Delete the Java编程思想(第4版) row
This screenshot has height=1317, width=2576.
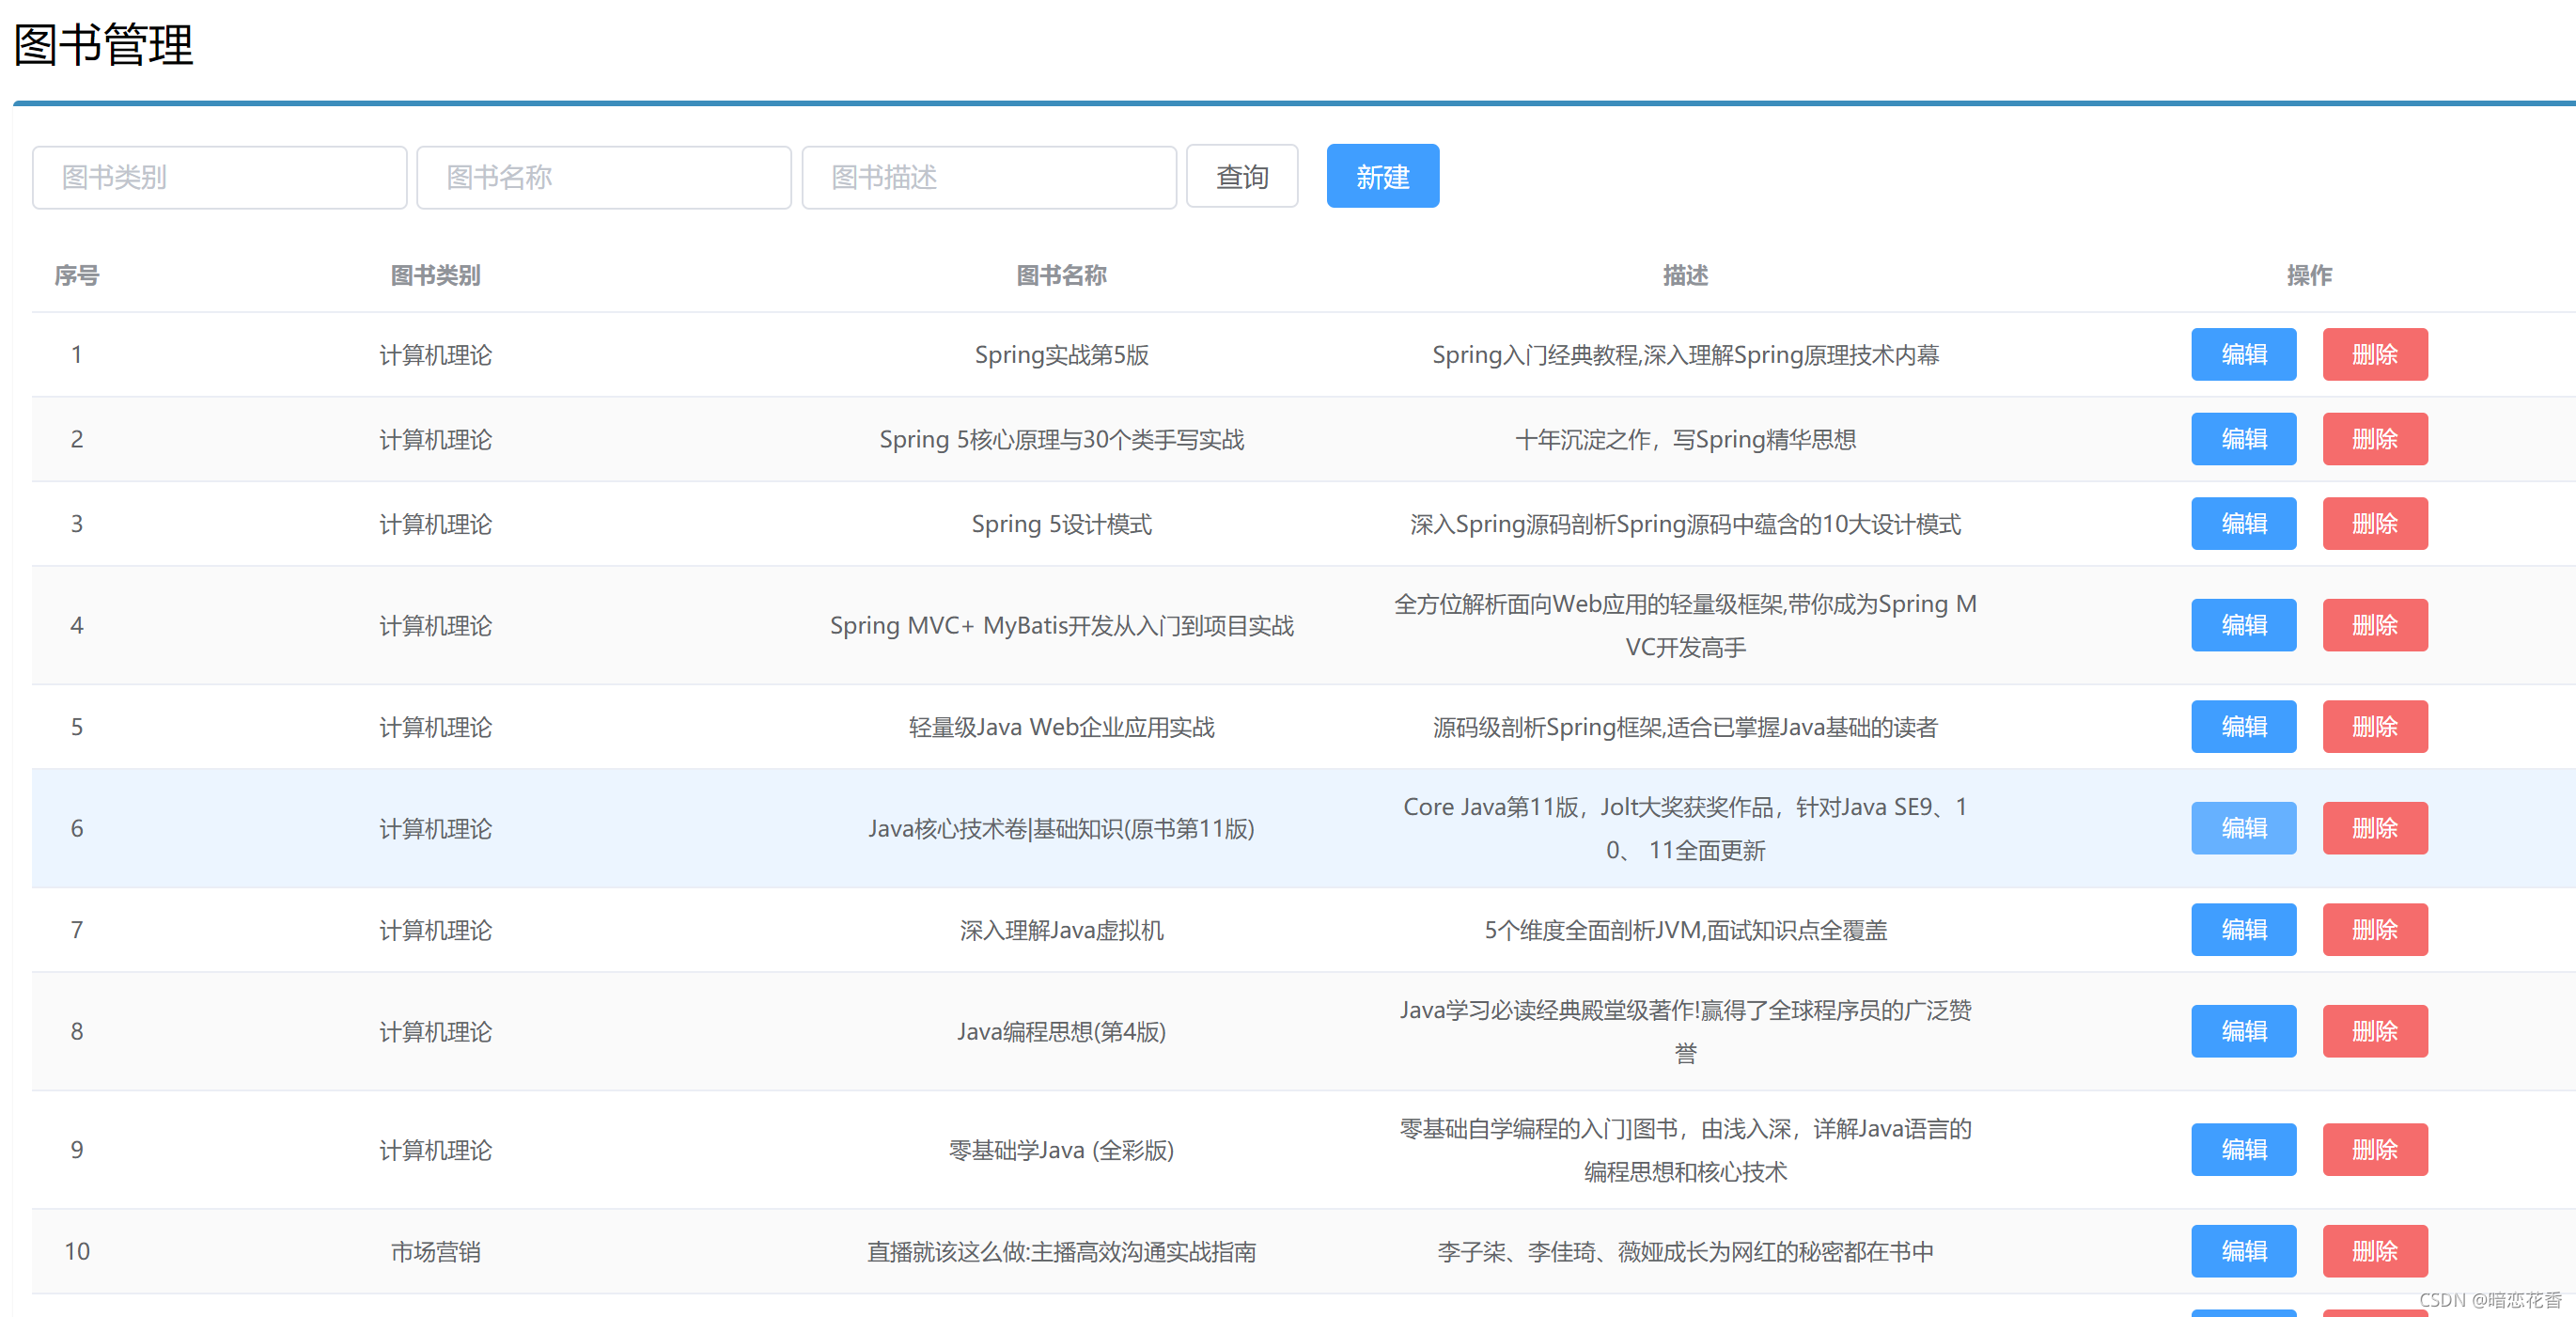2374,1031
